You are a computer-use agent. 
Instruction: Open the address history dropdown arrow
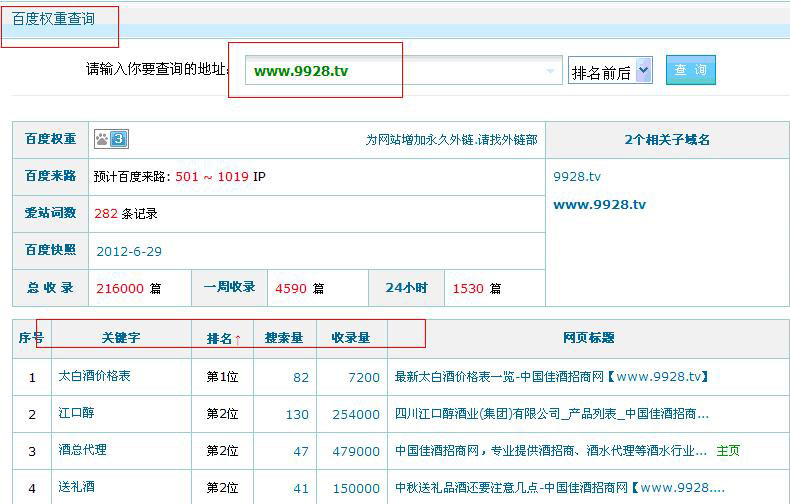pyautogui.click(x=550, y=71)
